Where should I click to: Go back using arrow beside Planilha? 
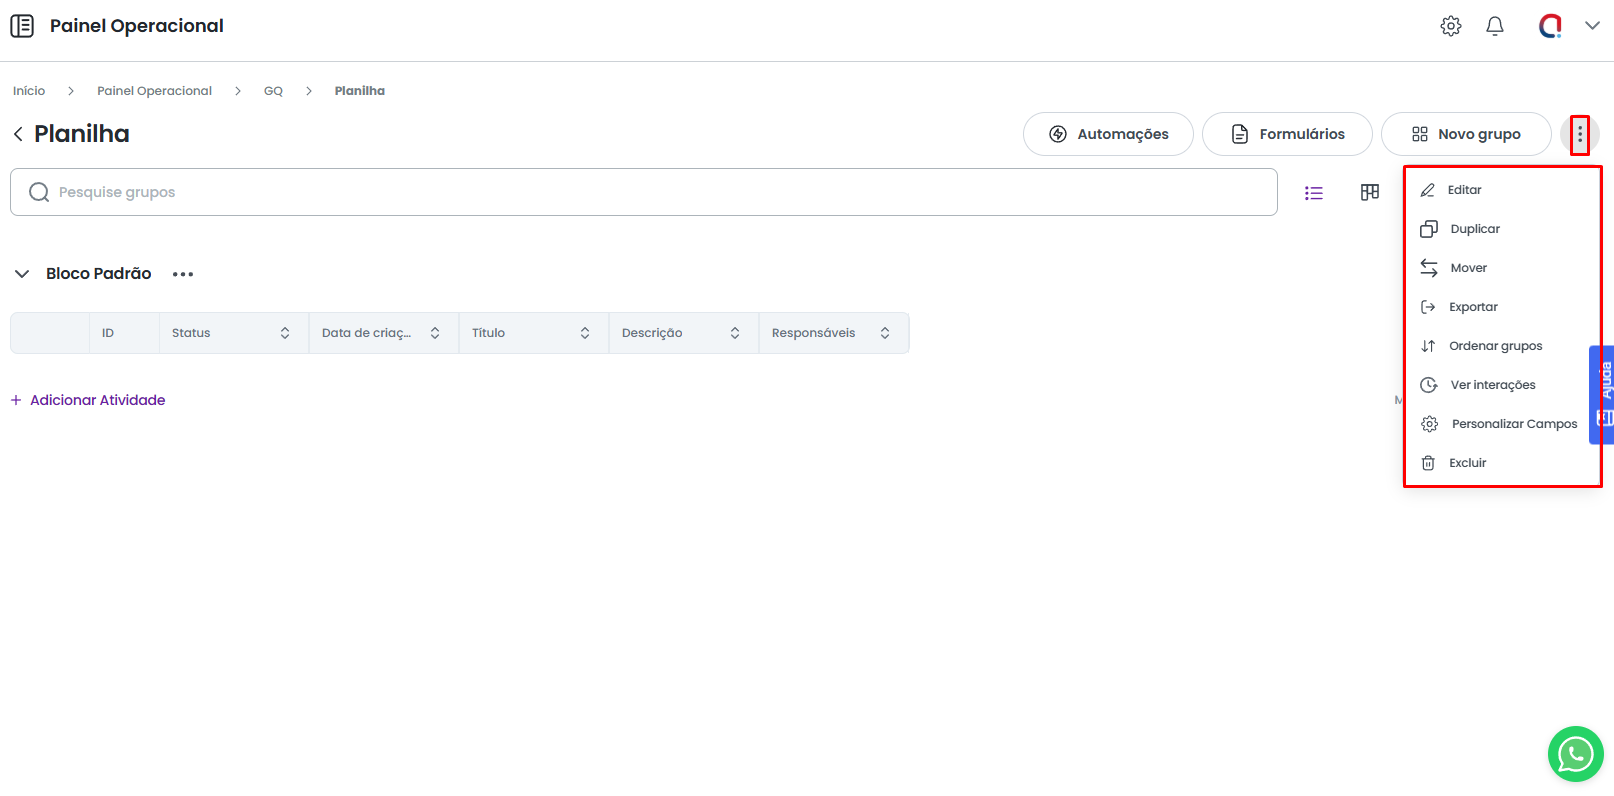pos(18,134)
